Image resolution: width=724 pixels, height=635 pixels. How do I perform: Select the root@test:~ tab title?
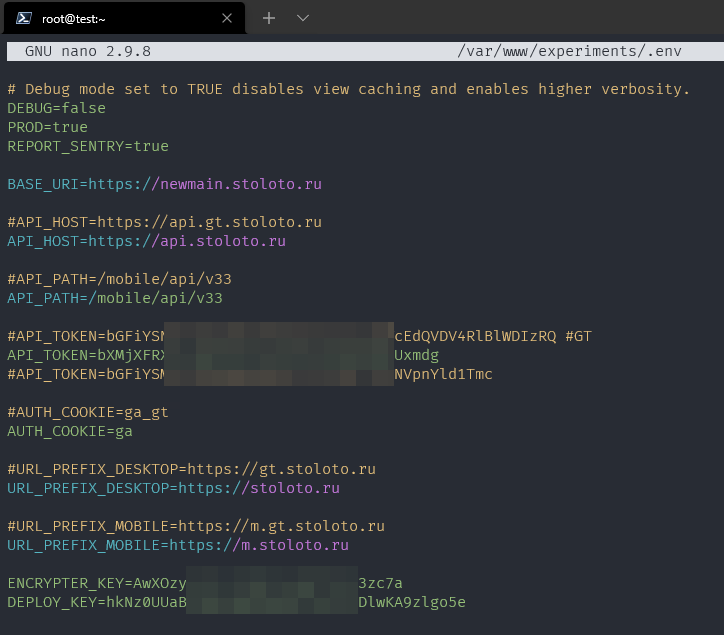point(76,18)
